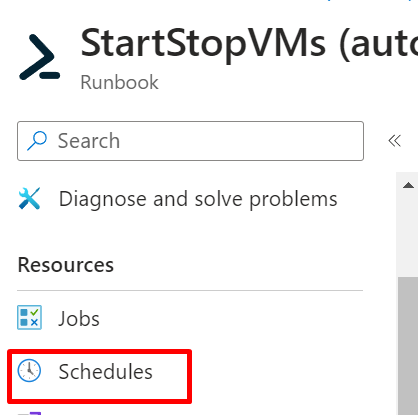
Task: Click the magnifying glass icon in Search
Action: pyautogui.click(x=37, y=140)
